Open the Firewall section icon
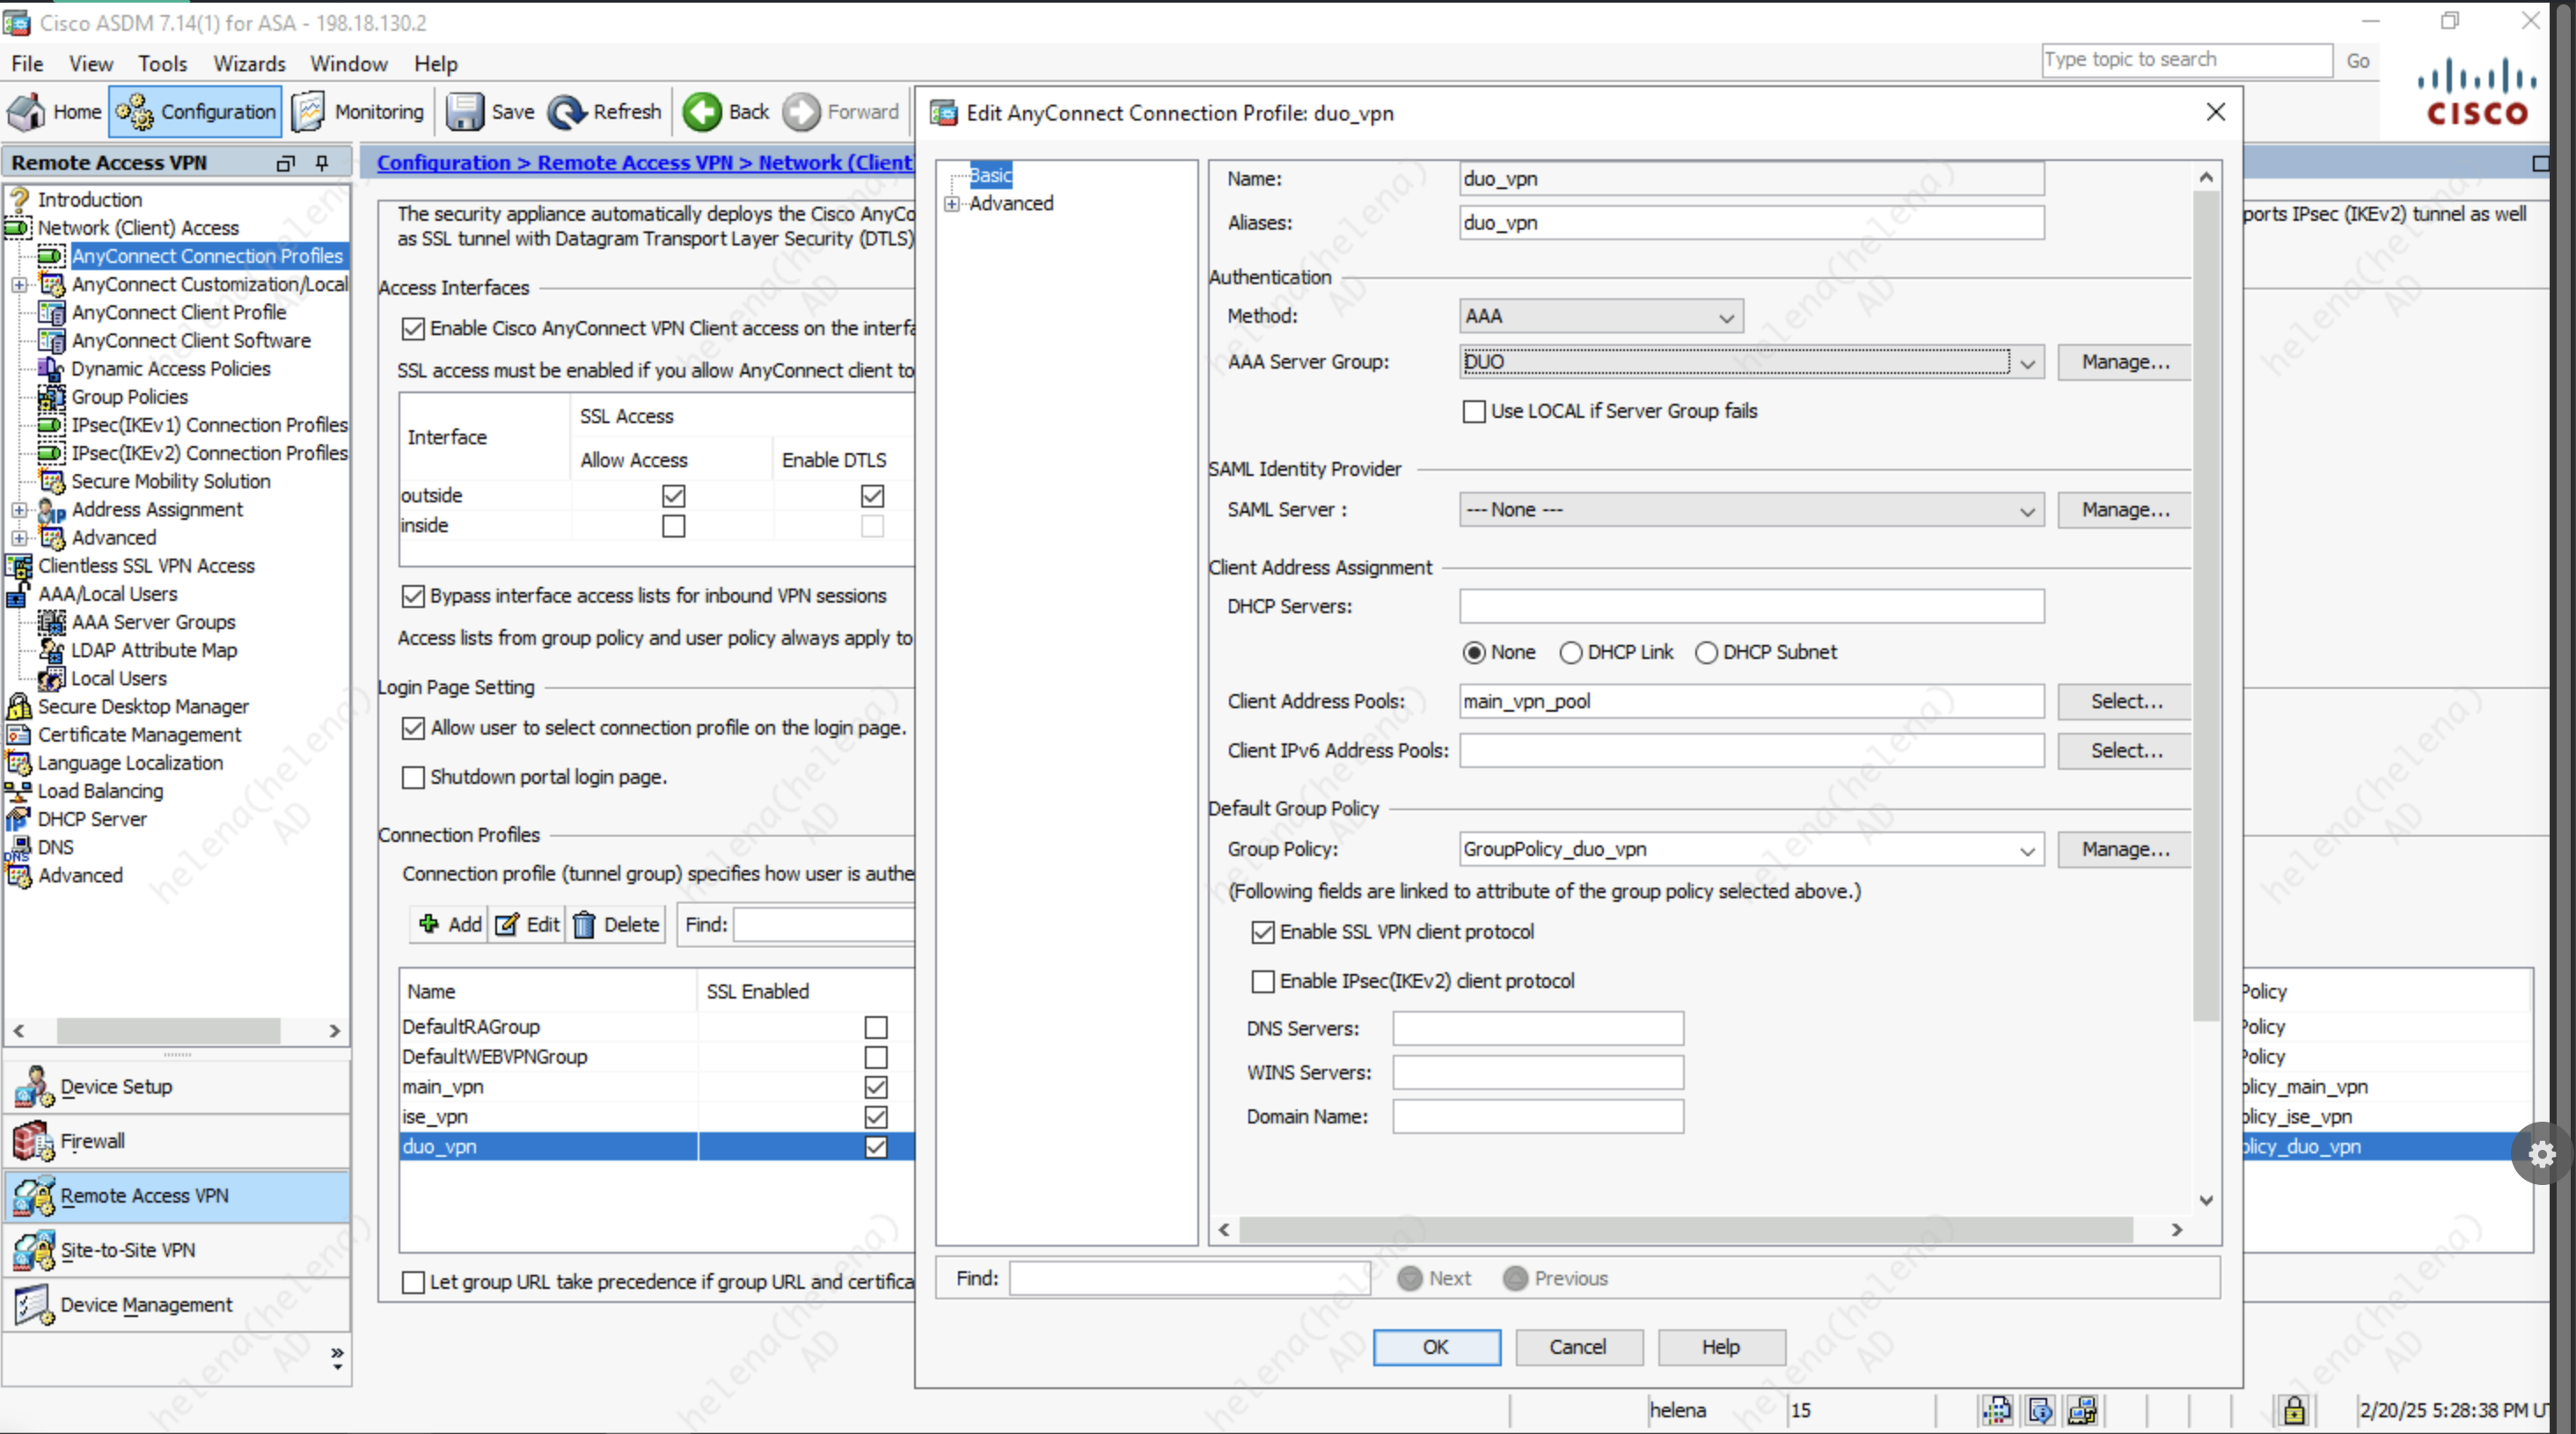Screen dimensions: 2576x1434 click(x=32, y=1141)
